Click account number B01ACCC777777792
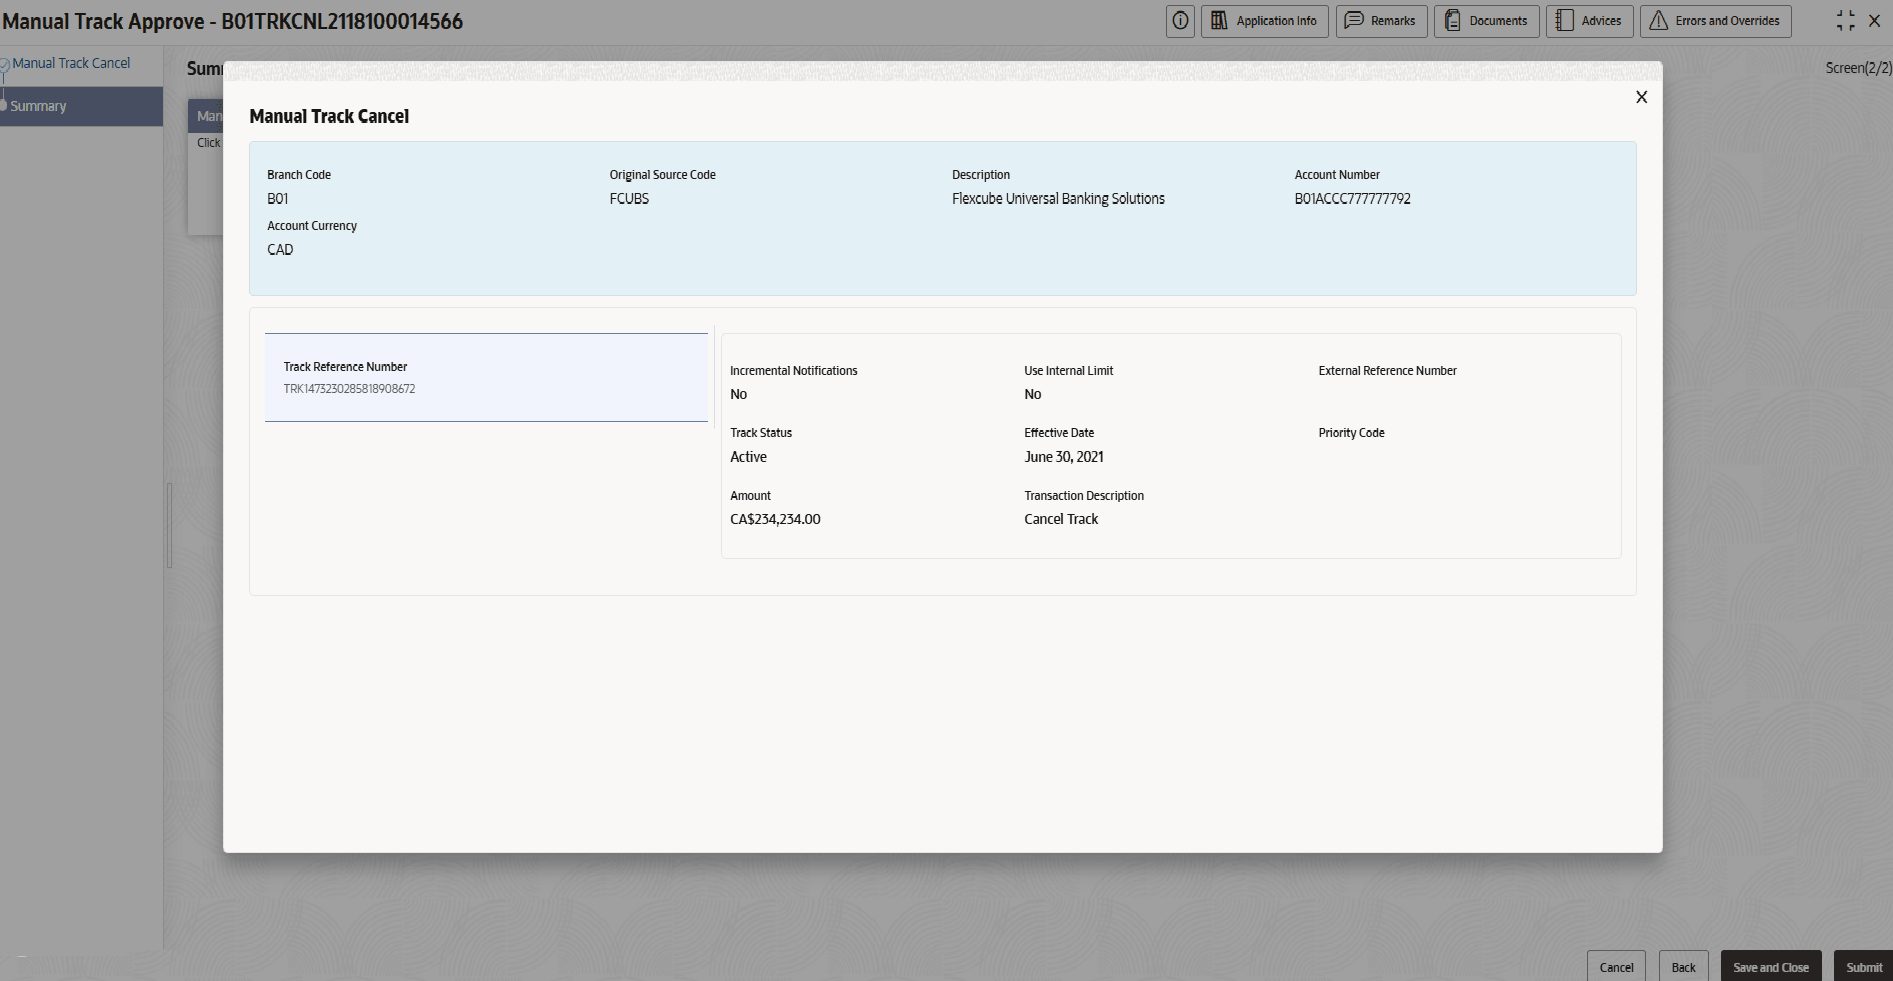 coord(1352,199)
